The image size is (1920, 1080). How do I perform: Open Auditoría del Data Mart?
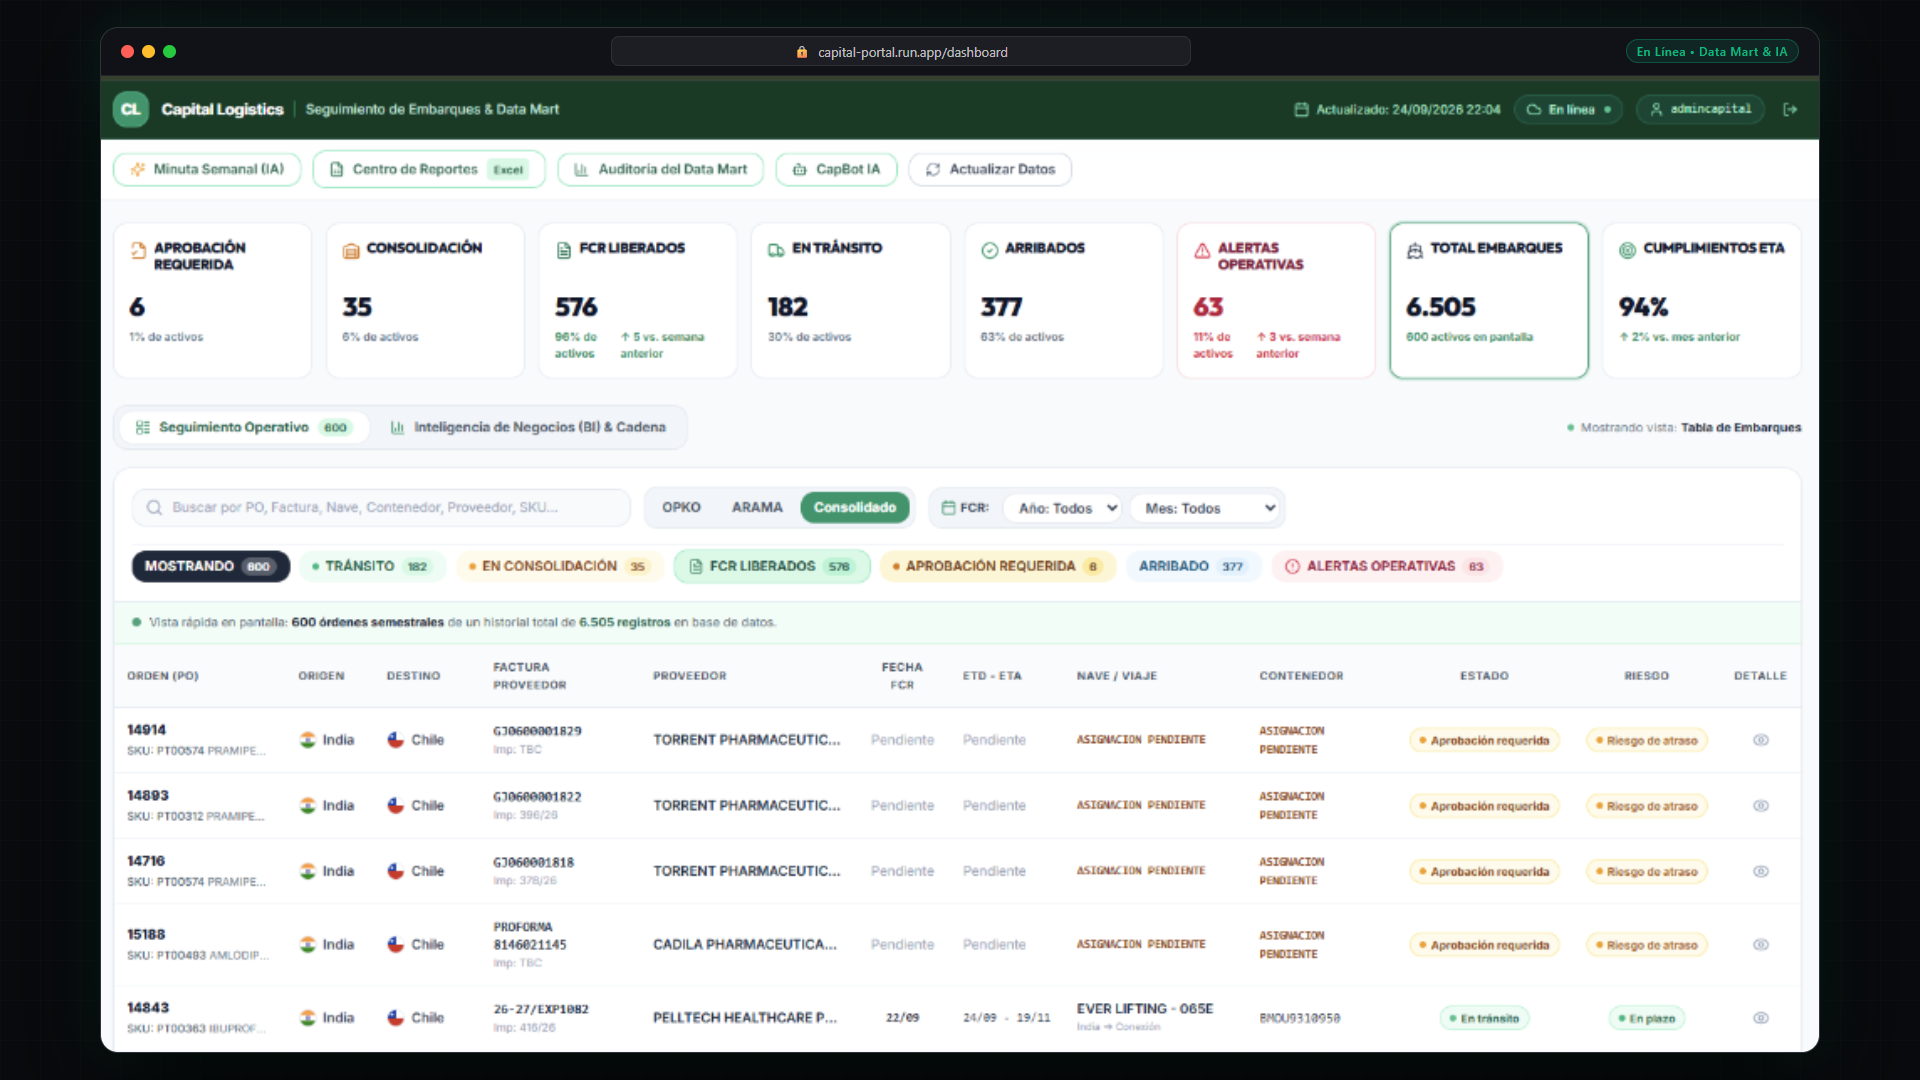(660, 170)
